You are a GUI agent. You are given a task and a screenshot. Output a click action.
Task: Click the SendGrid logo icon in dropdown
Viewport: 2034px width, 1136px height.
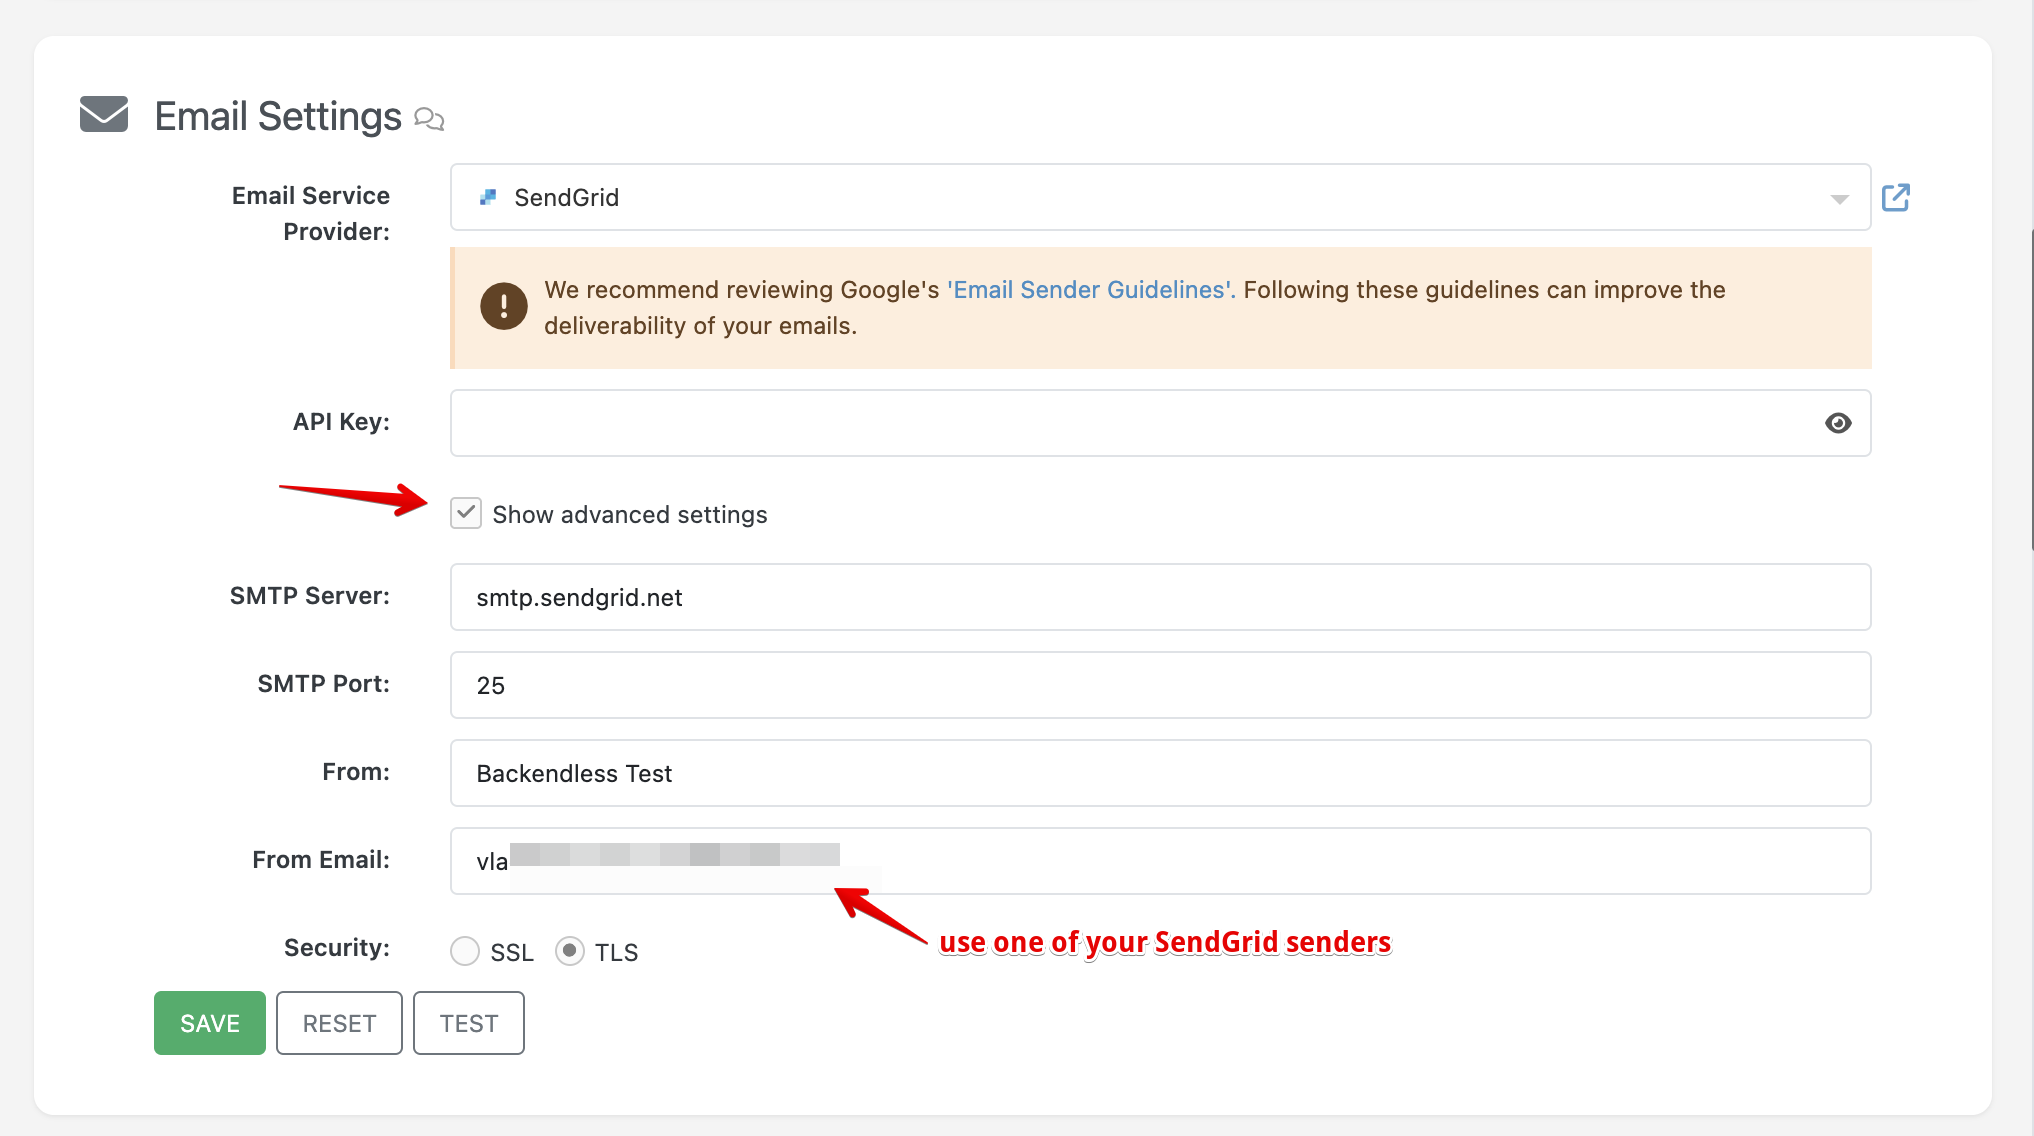(488, 197)
